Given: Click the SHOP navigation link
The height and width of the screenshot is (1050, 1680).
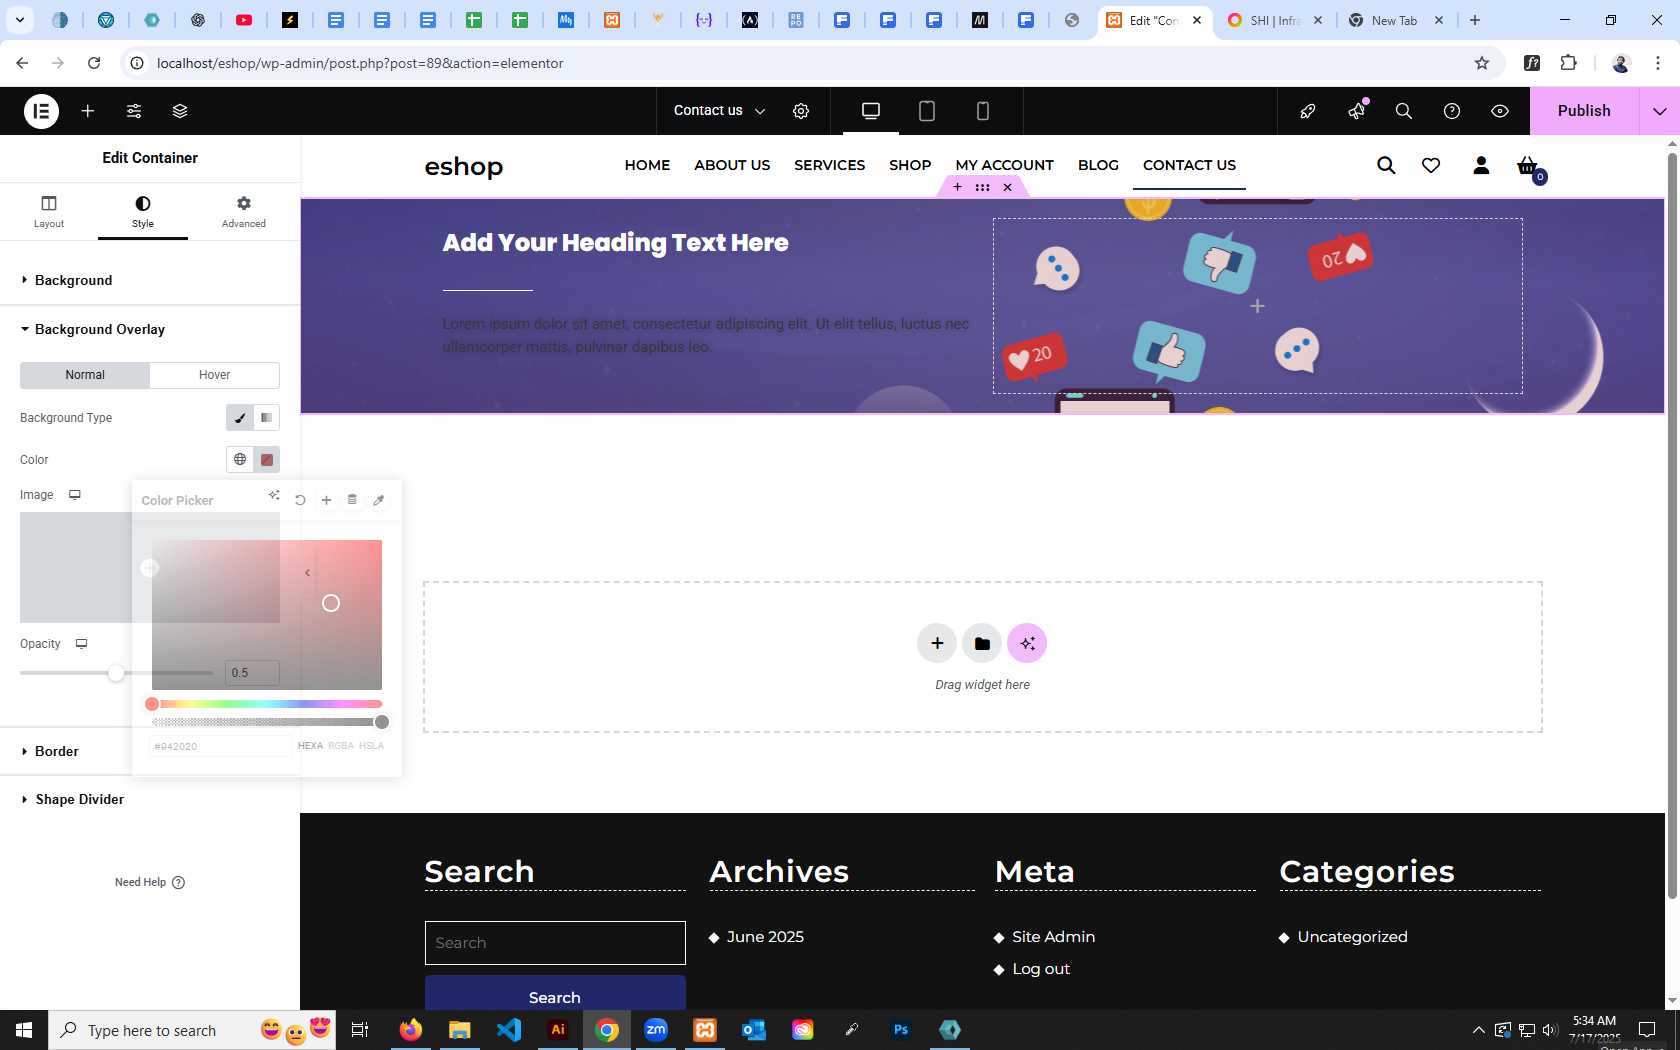Looking at the screenshot, I should click(x=910, y=165).
